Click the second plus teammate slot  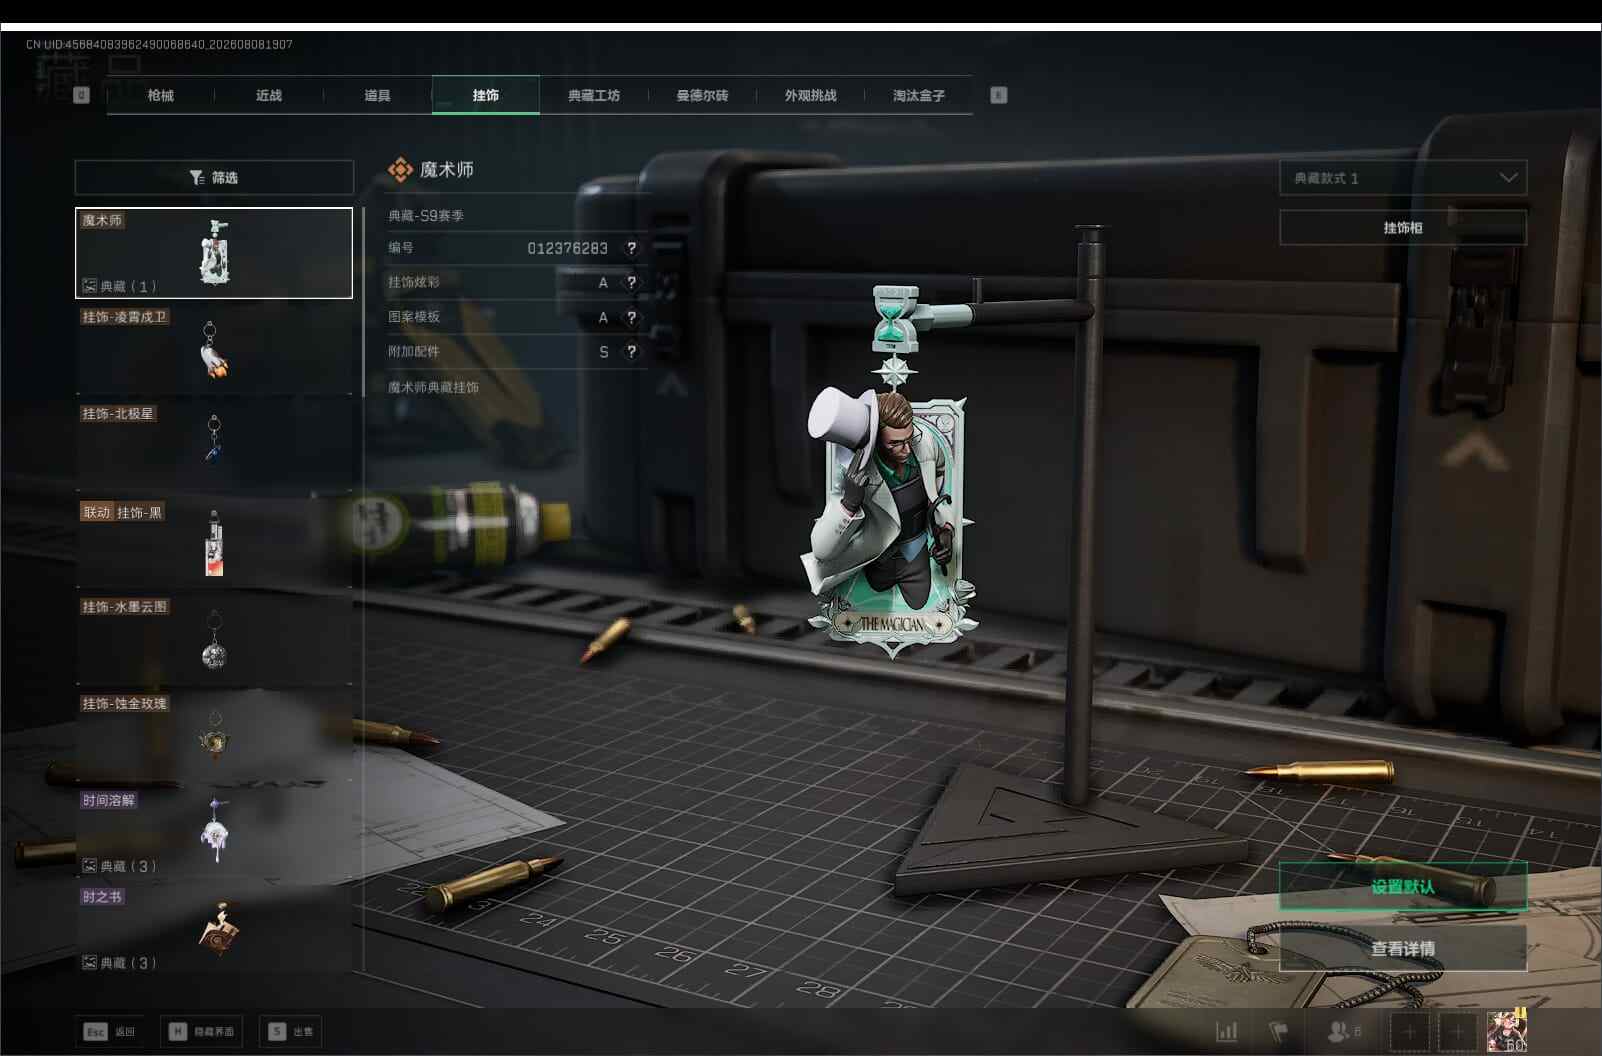(1457, 1031)
